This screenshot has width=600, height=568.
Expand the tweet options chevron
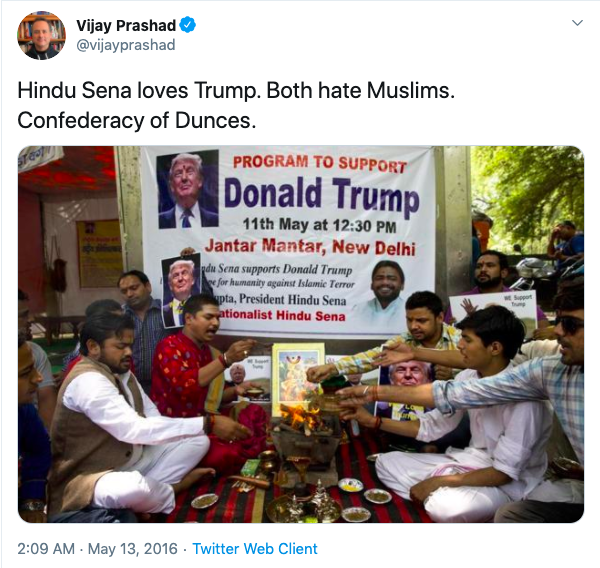pos(577,23)
